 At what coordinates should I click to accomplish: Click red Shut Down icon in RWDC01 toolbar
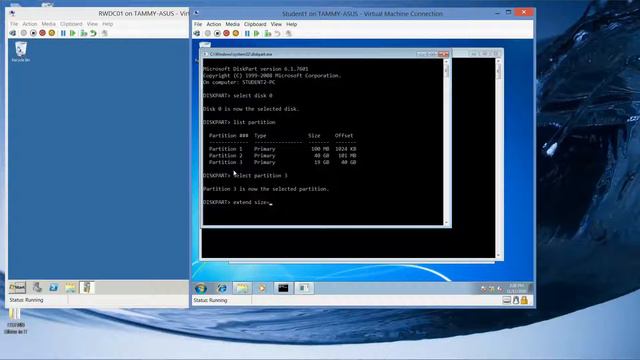42,33
